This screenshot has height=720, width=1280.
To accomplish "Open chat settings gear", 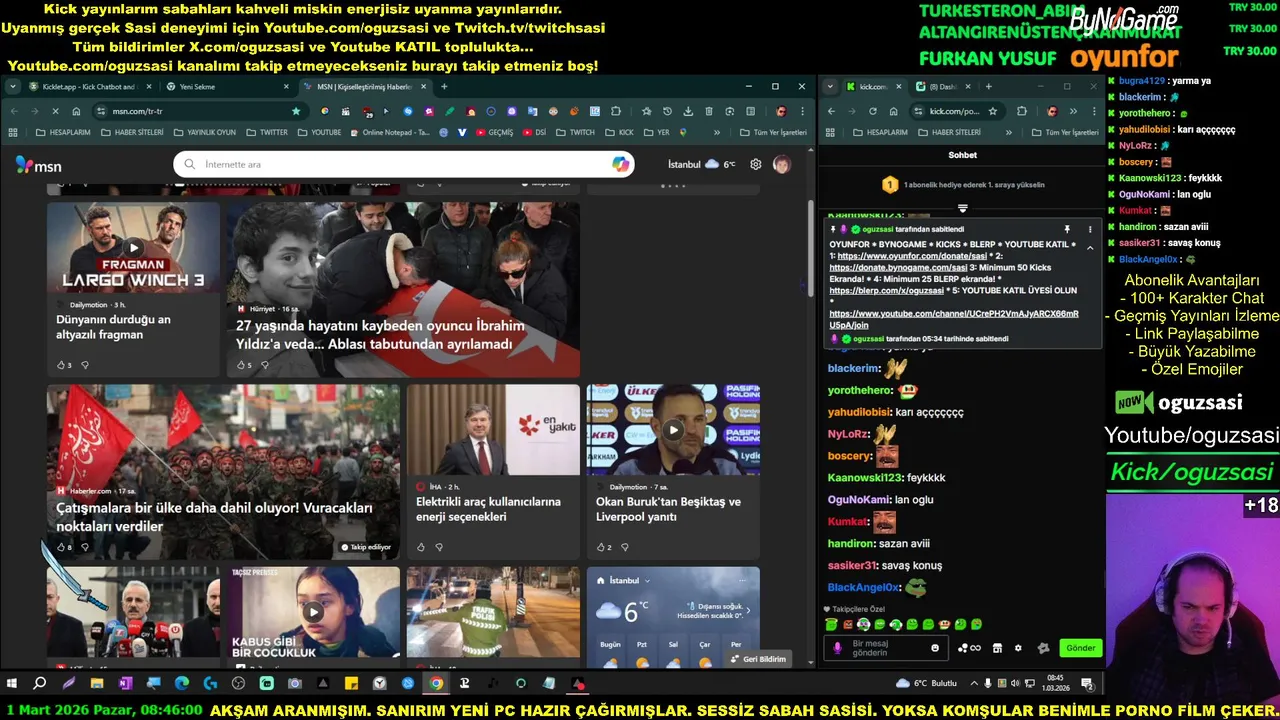I will [1018, 648].
